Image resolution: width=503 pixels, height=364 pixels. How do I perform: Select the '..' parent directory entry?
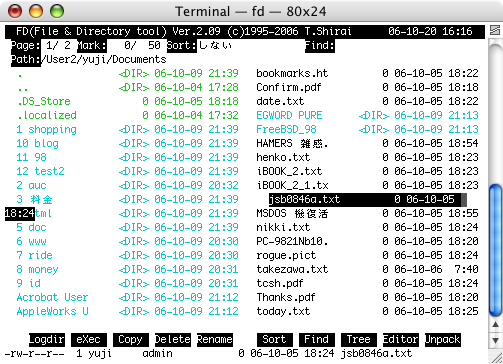(128, 87)
